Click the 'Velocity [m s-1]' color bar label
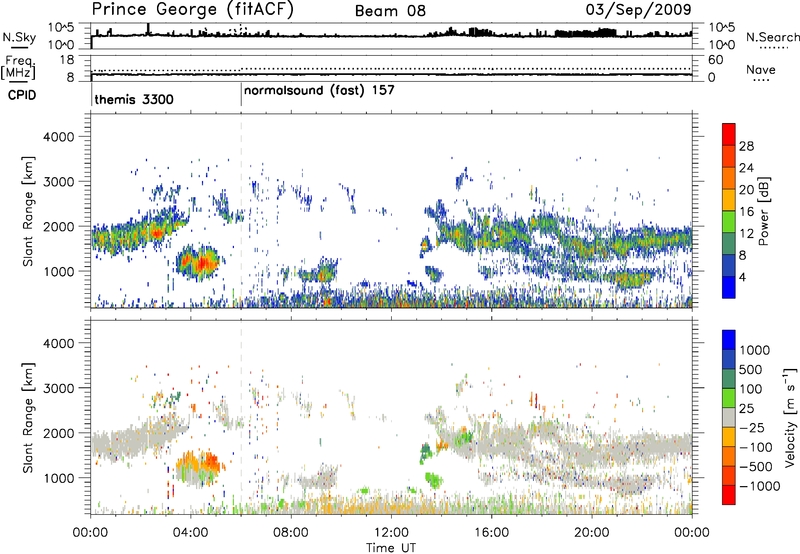The image size is (800, 554). coord(790,417)
